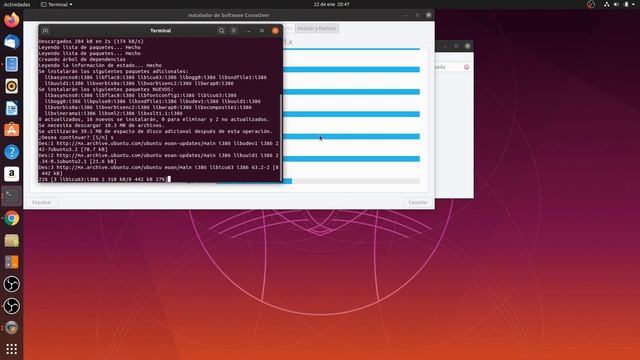
Task: Click the blue progress bar under the mouse pointer
Action: pyautogui.click(x=351, y=136)
